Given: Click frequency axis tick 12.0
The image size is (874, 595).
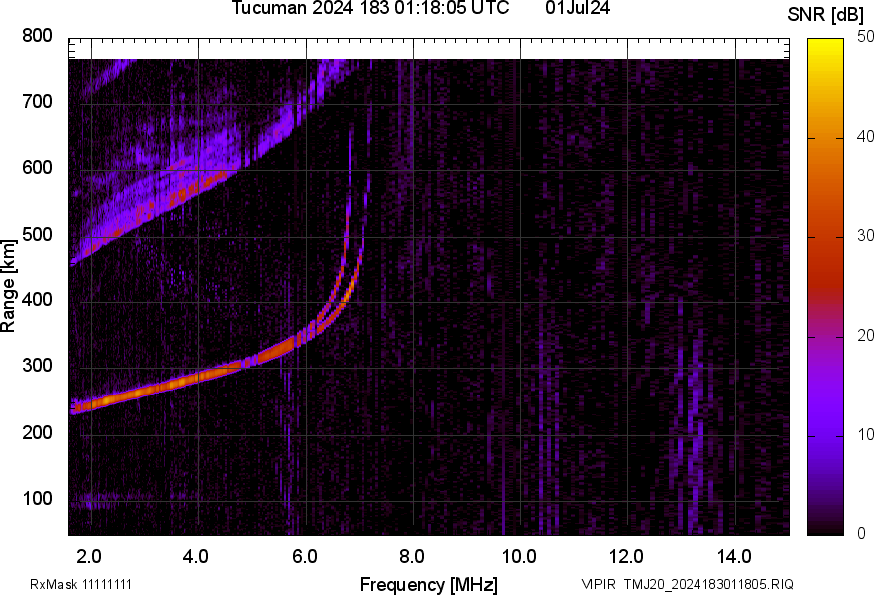Looking at the screenshot, I should [627, 557].
